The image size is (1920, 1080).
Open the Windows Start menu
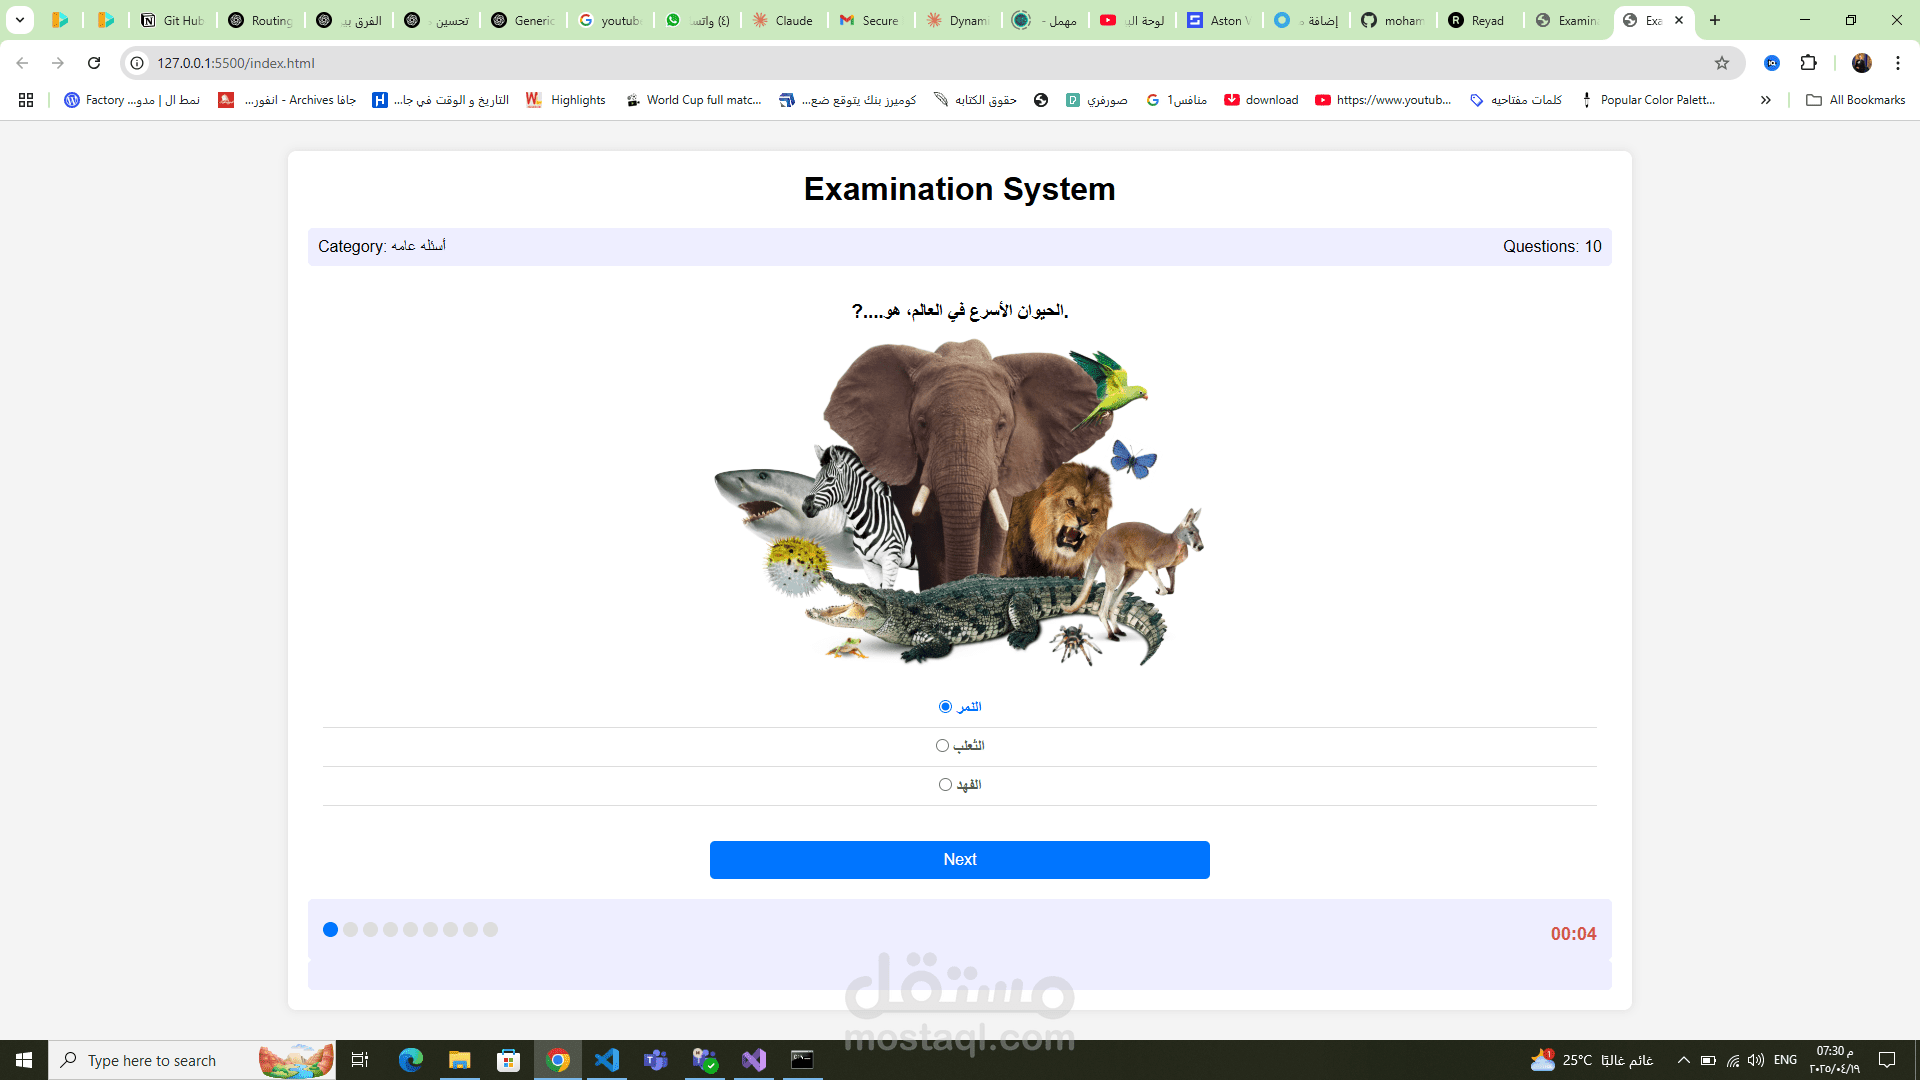tap(24, 1060)
